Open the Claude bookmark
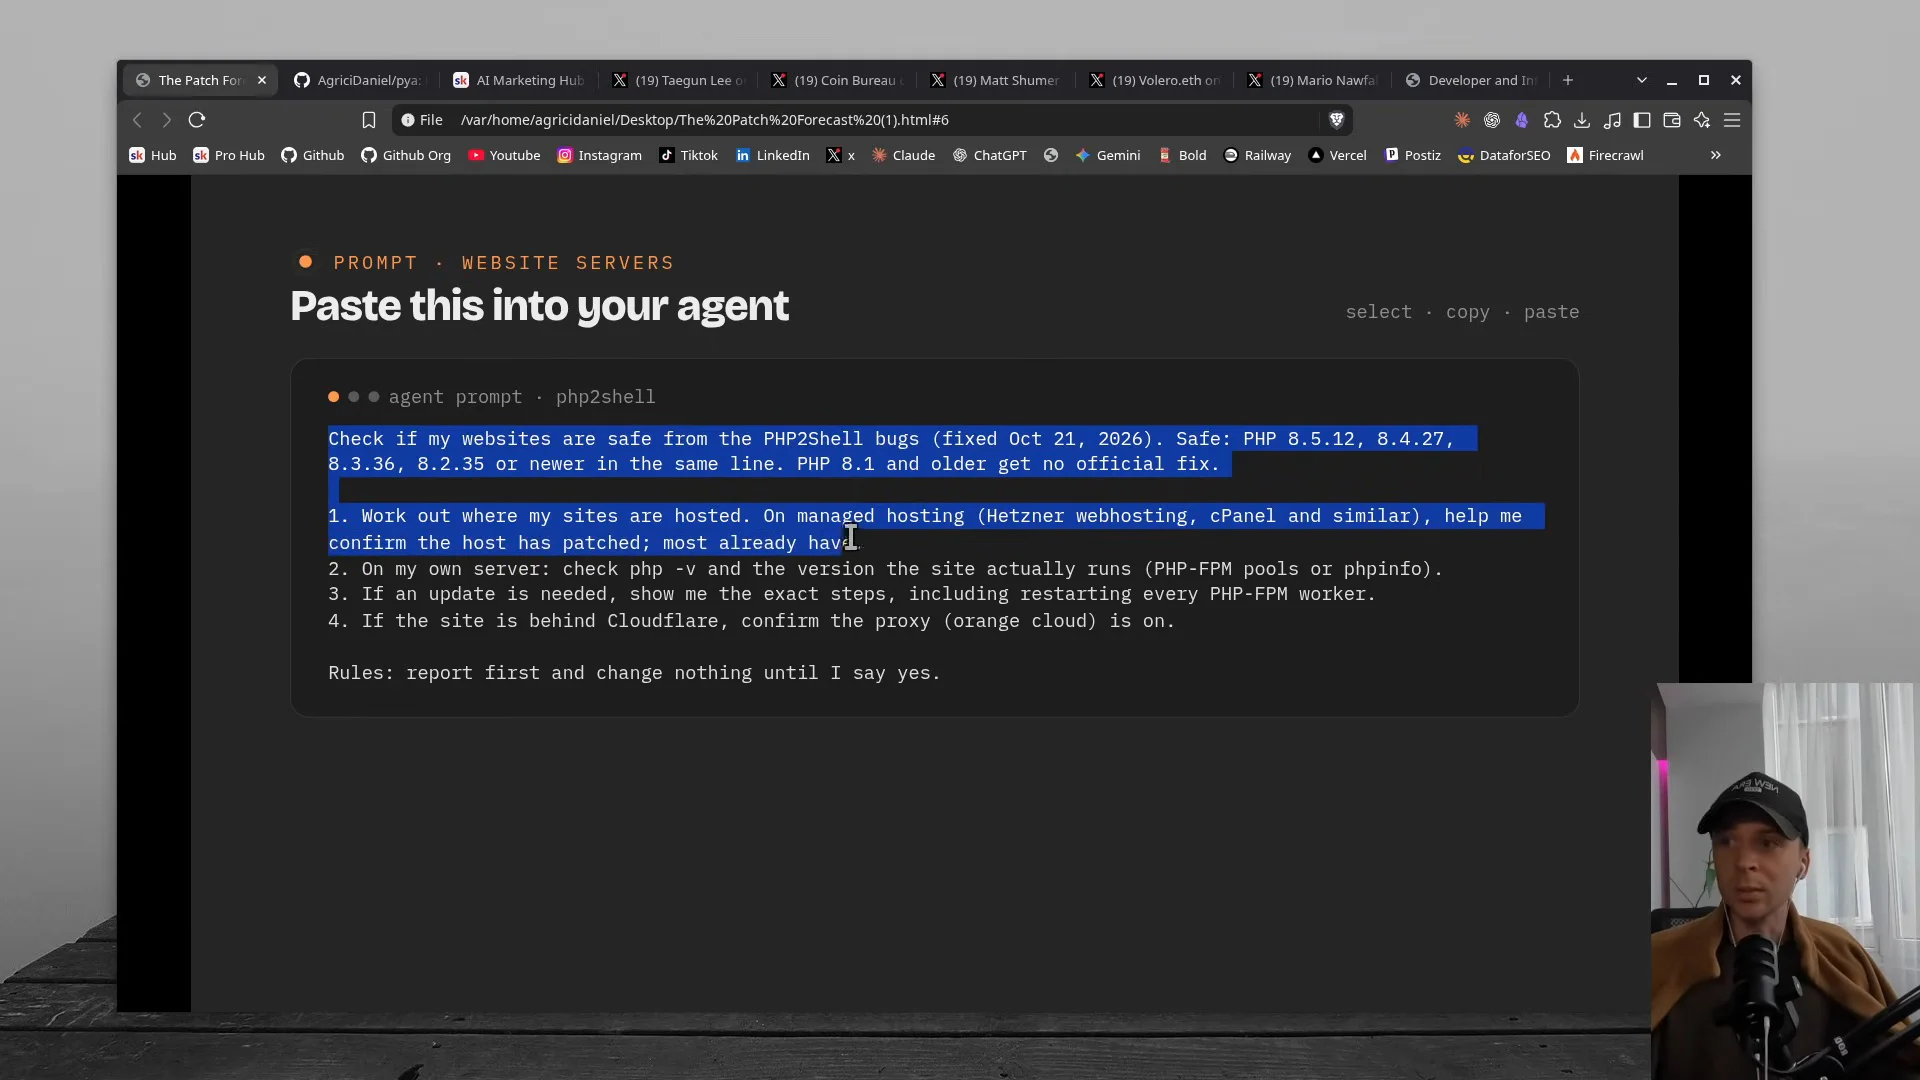 tap(903, 155)
